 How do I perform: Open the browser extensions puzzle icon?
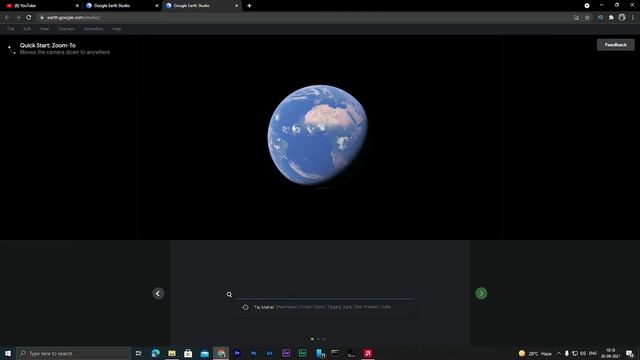[611, 18]
